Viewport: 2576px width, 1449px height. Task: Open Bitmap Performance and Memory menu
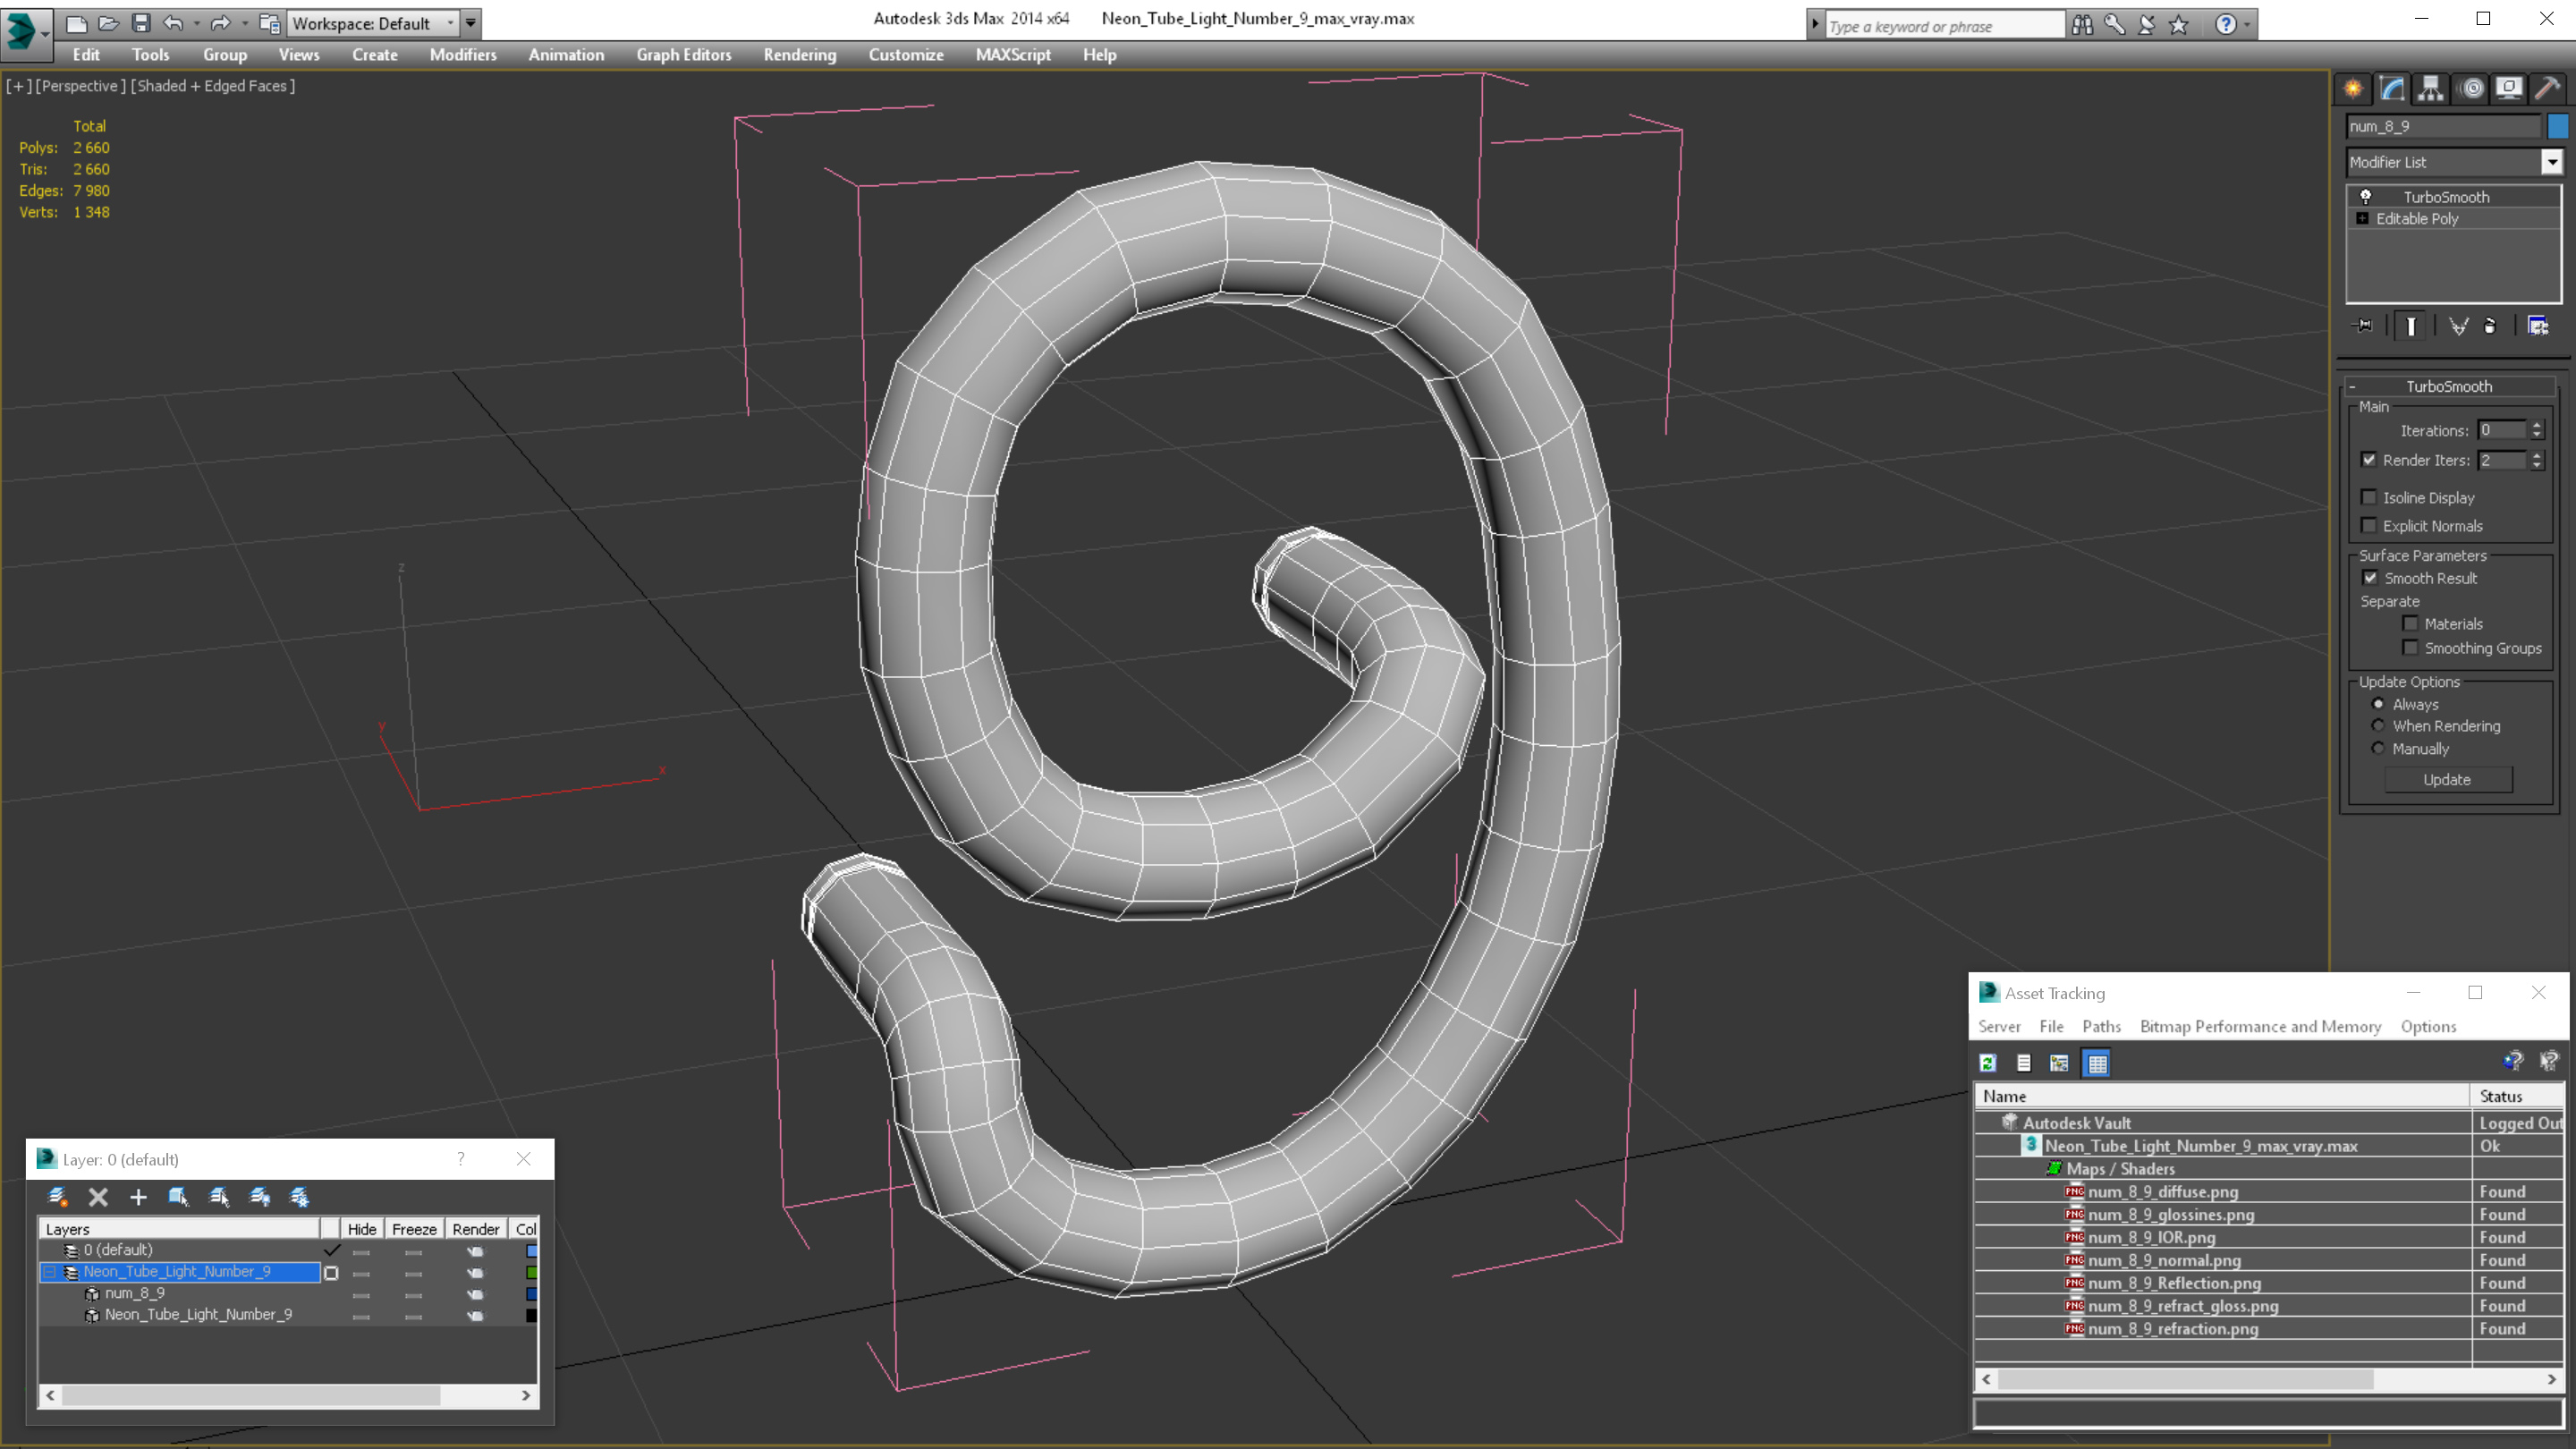pyautogui.click(x=2260, y=1026)
